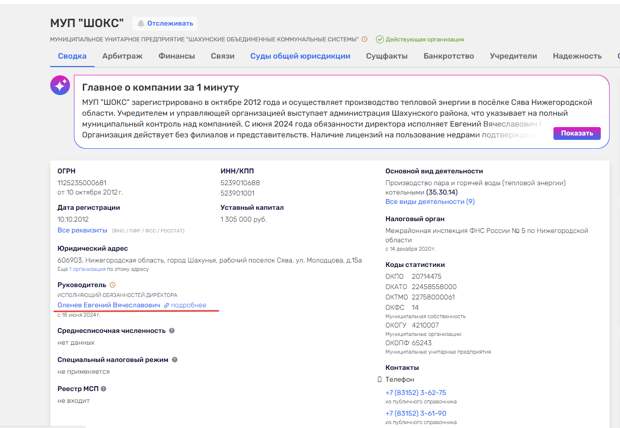Click warning icon after the full company name
This screenshot has height=428, width=620.
364,39
